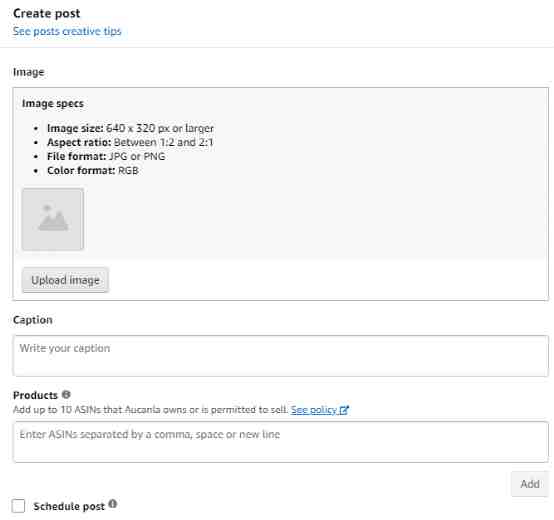Click the info icon beside Products

click(66, 394)
